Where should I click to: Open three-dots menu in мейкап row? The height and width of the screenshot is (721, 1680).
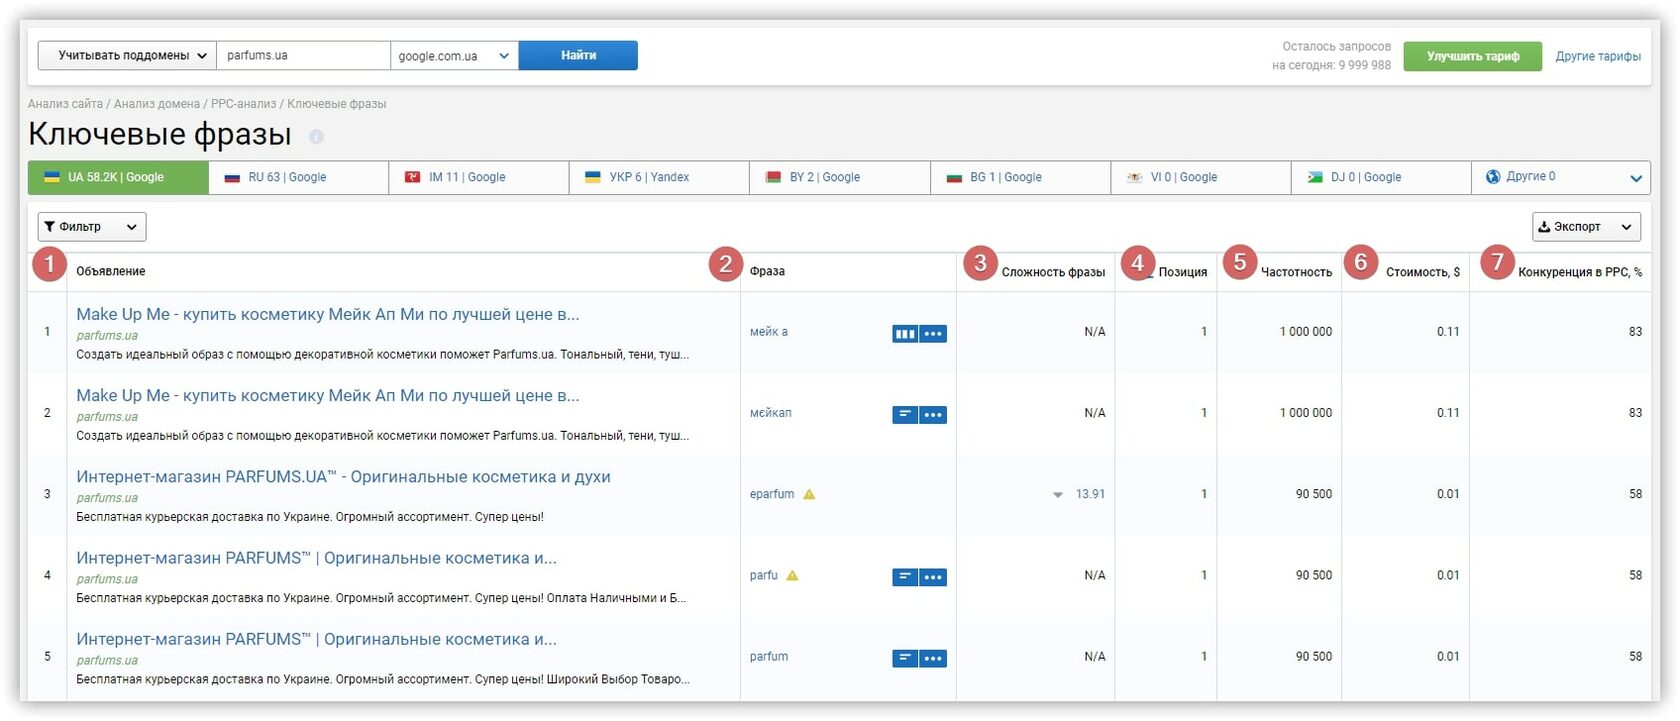(933, 415)
